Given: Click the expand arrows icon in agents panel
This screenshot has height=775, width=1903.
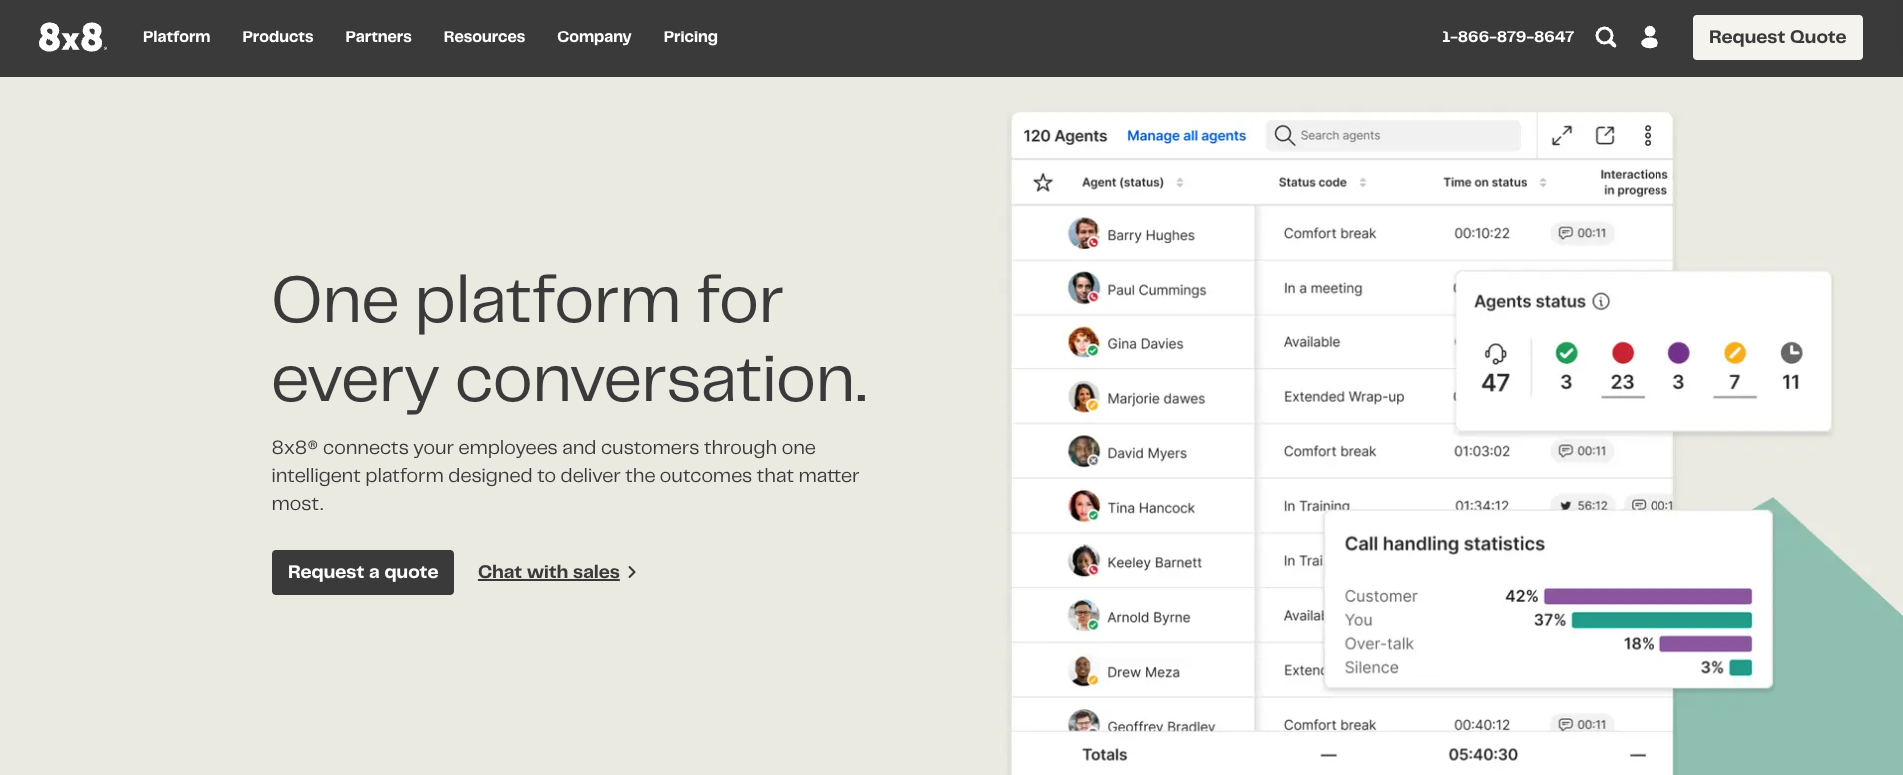Looking at the screenshot, I should pyautogui.click(x=1562, y=135).
